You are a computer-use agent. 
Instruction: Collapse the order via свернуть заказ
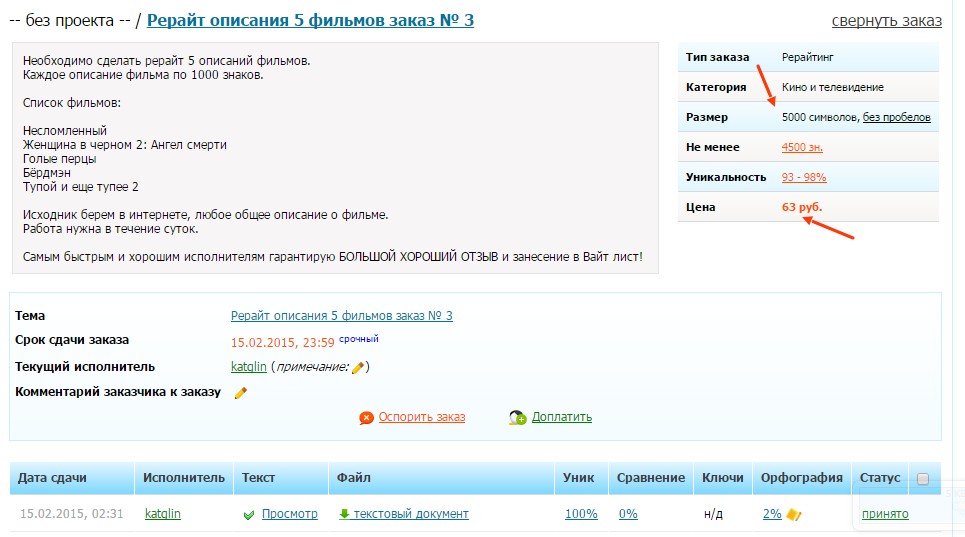(886, 21)
